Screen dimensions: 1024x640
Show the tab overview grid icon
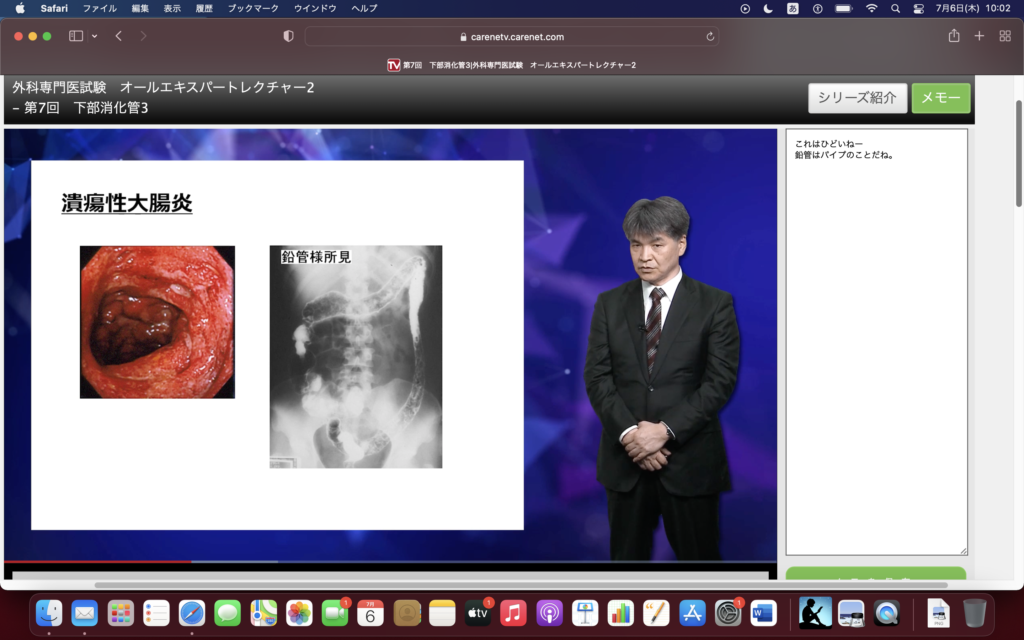1005,36
